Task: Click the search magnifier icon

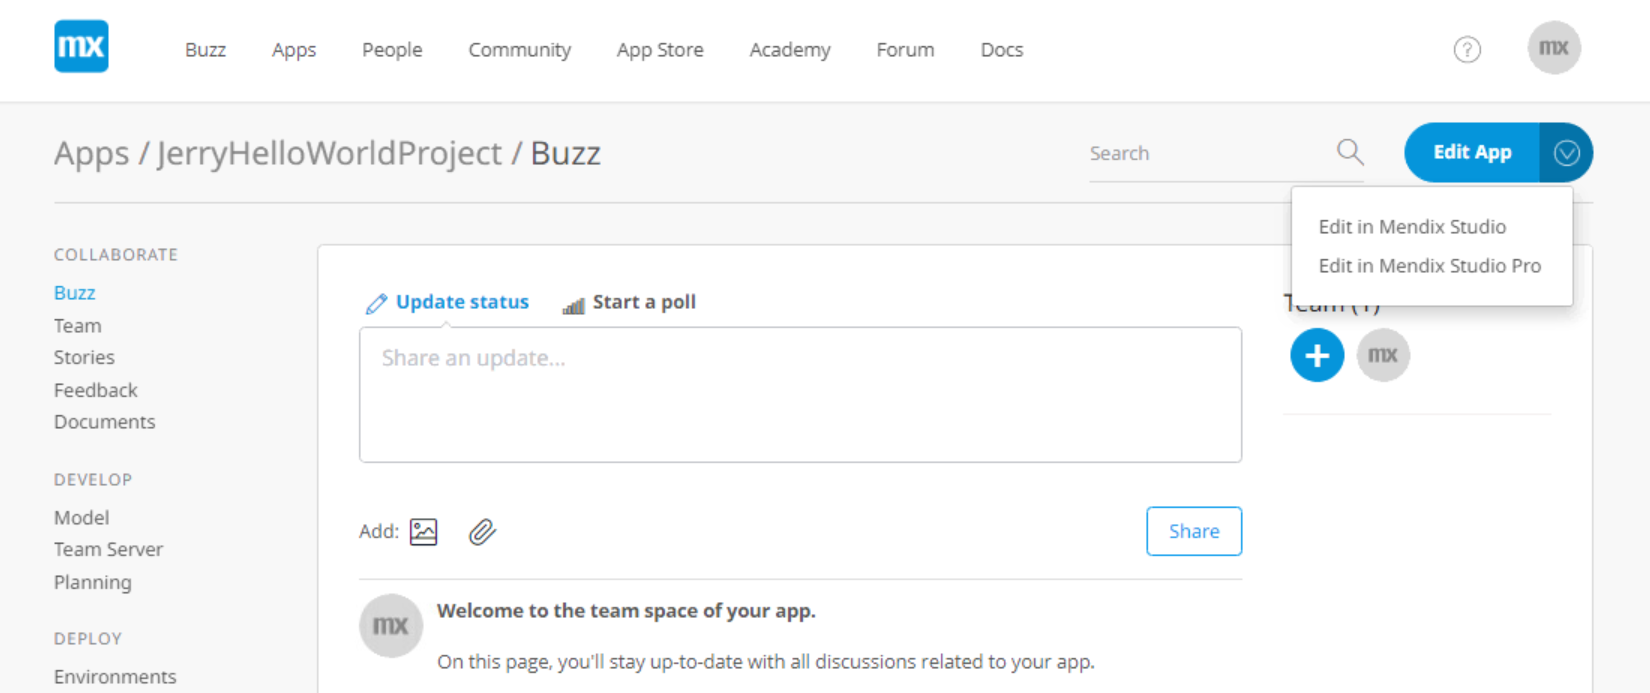Action: [x=1350, y=152]
